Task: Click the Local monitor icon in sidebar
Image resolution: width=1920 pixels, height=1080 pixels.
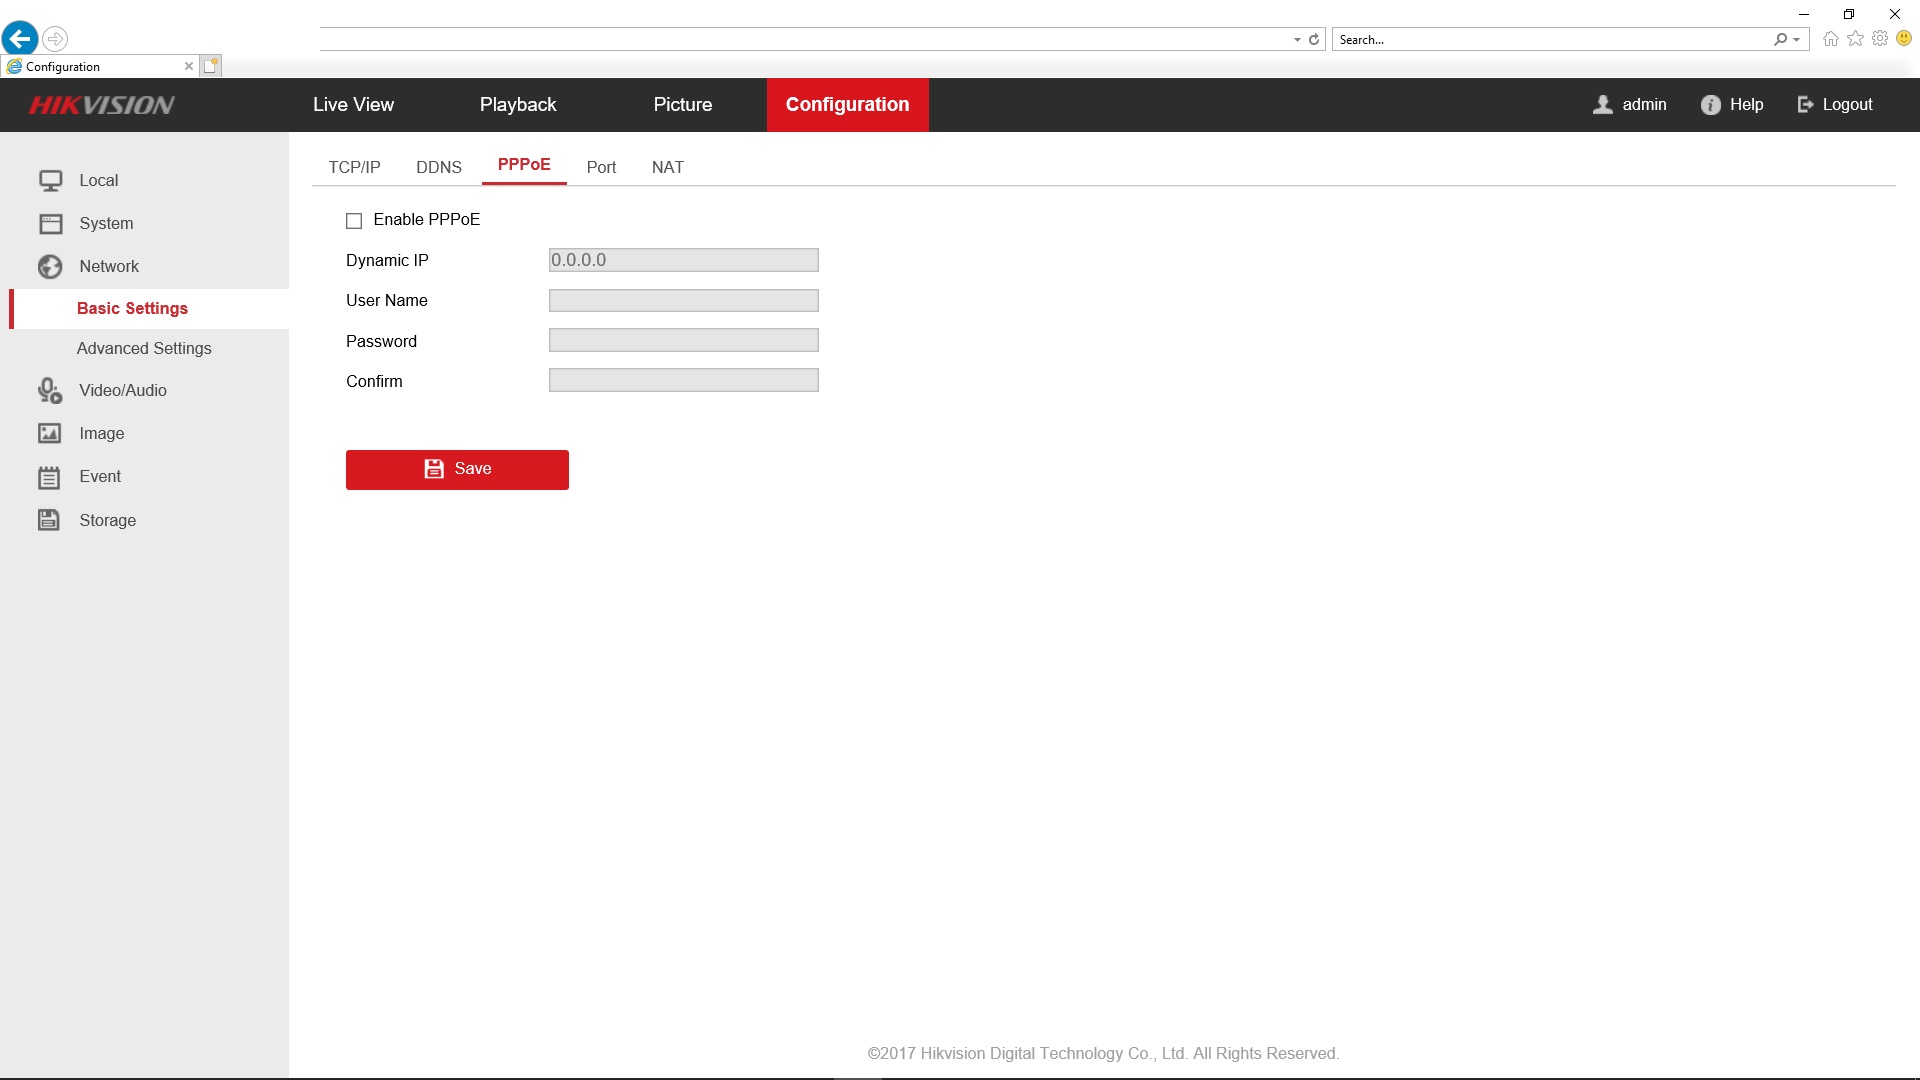Action: [x=50, y=181]
